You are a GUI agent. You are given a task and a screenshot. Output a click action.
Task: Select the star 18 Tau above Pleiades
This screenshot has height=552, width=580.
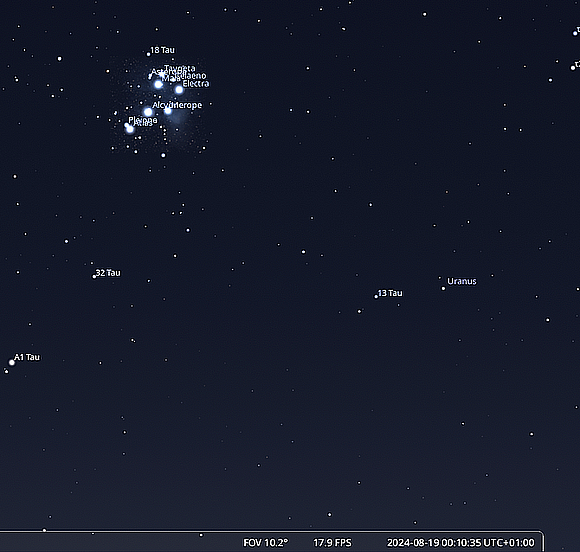148,54
